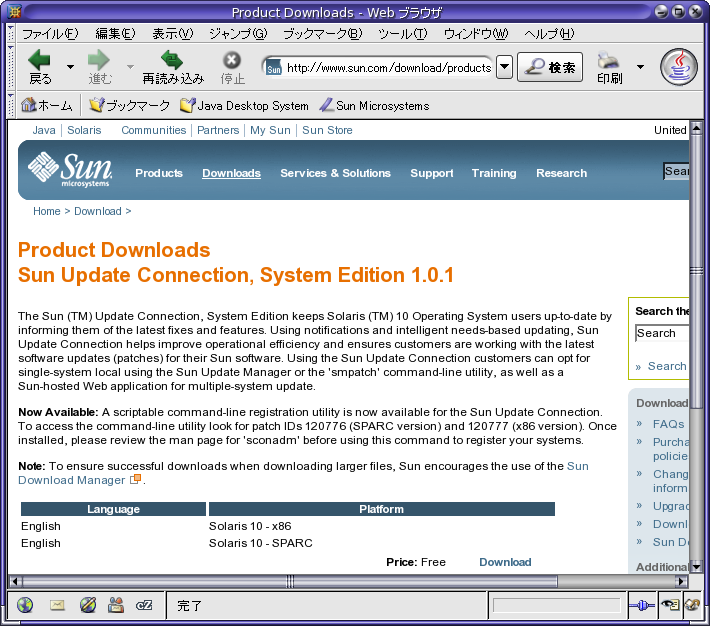The height and width of the screenshot is (626, 710).
Task: Open the ファイル(F) menu
Action: (50, 34)
